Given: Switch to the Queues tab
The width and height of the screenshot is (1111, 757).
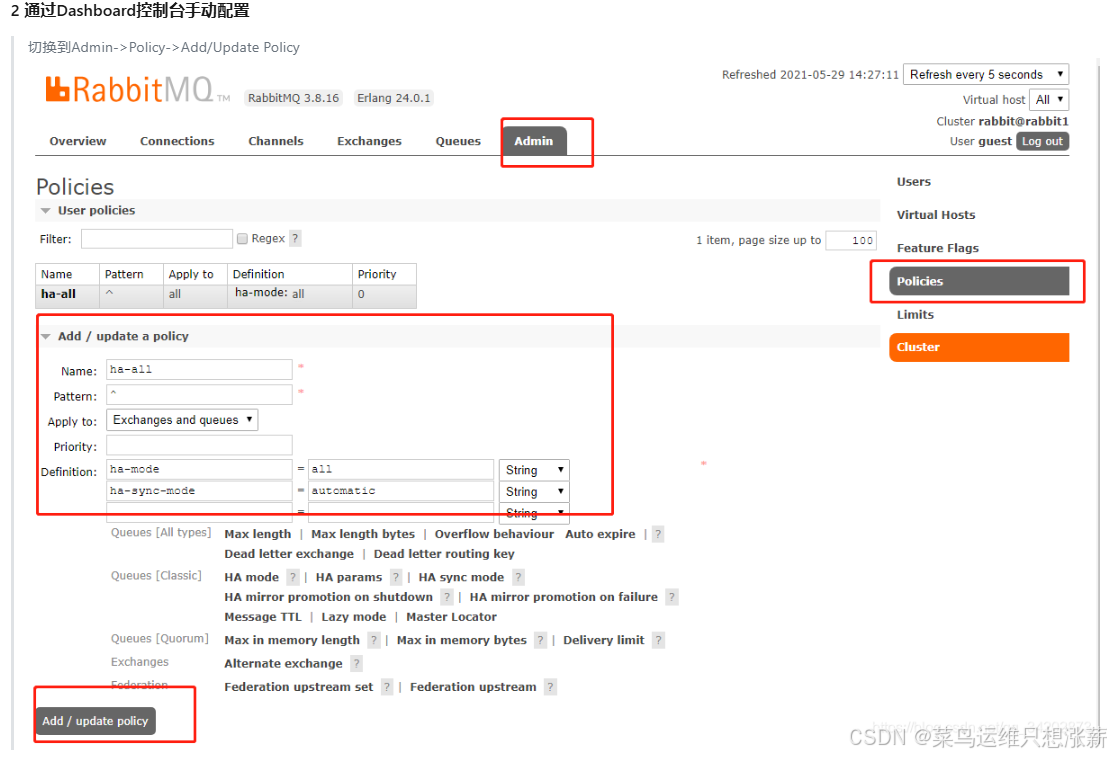Looking at the screenshot, I should (458, 141).
